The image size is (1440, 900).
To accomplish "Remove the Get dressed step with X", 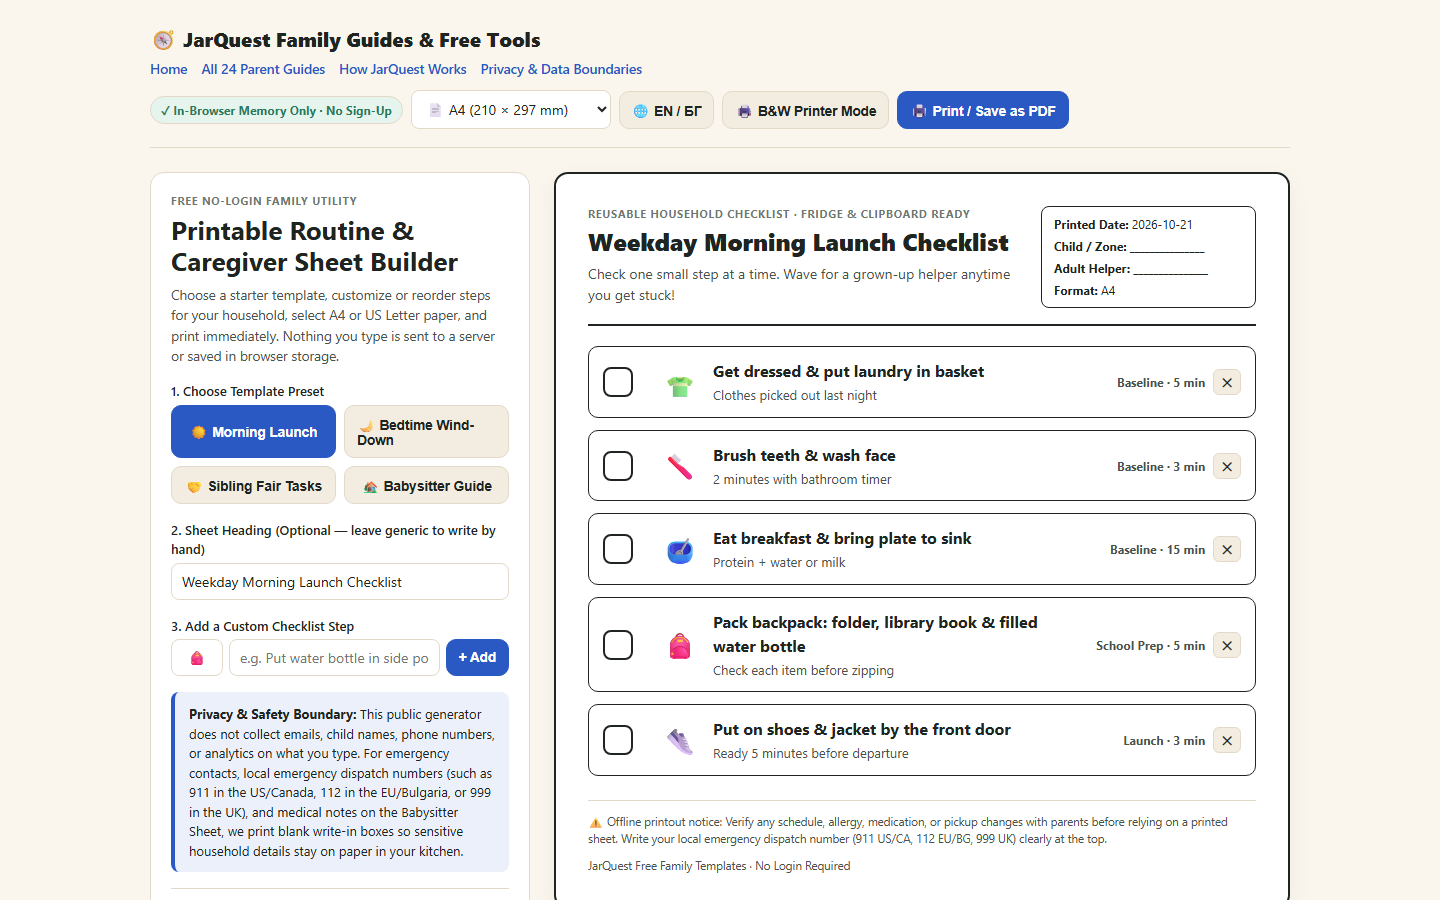I will point(1227,382).
